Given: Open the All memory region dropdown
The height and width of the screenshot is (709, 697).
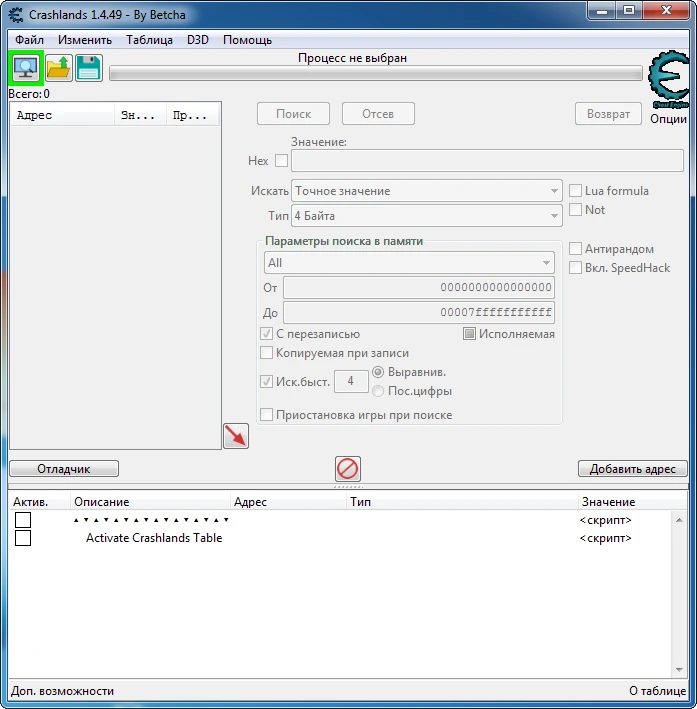Looking at the screenshot, I should (x=409, y=263).
